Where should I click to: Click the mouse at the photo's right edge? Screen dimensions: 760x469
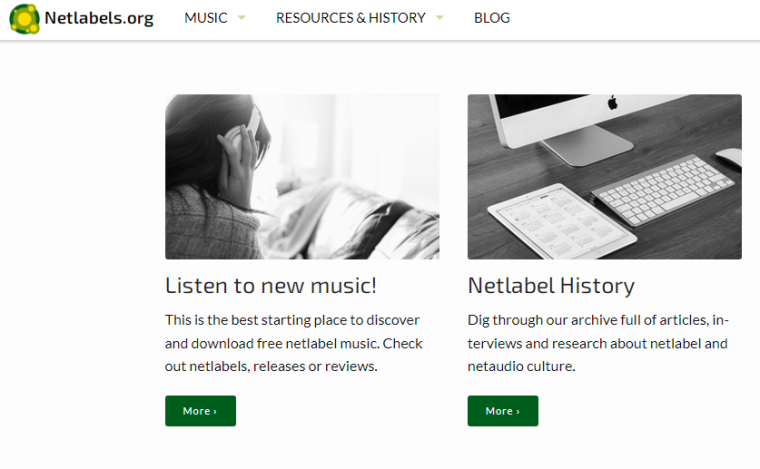(x=729, y=158)
